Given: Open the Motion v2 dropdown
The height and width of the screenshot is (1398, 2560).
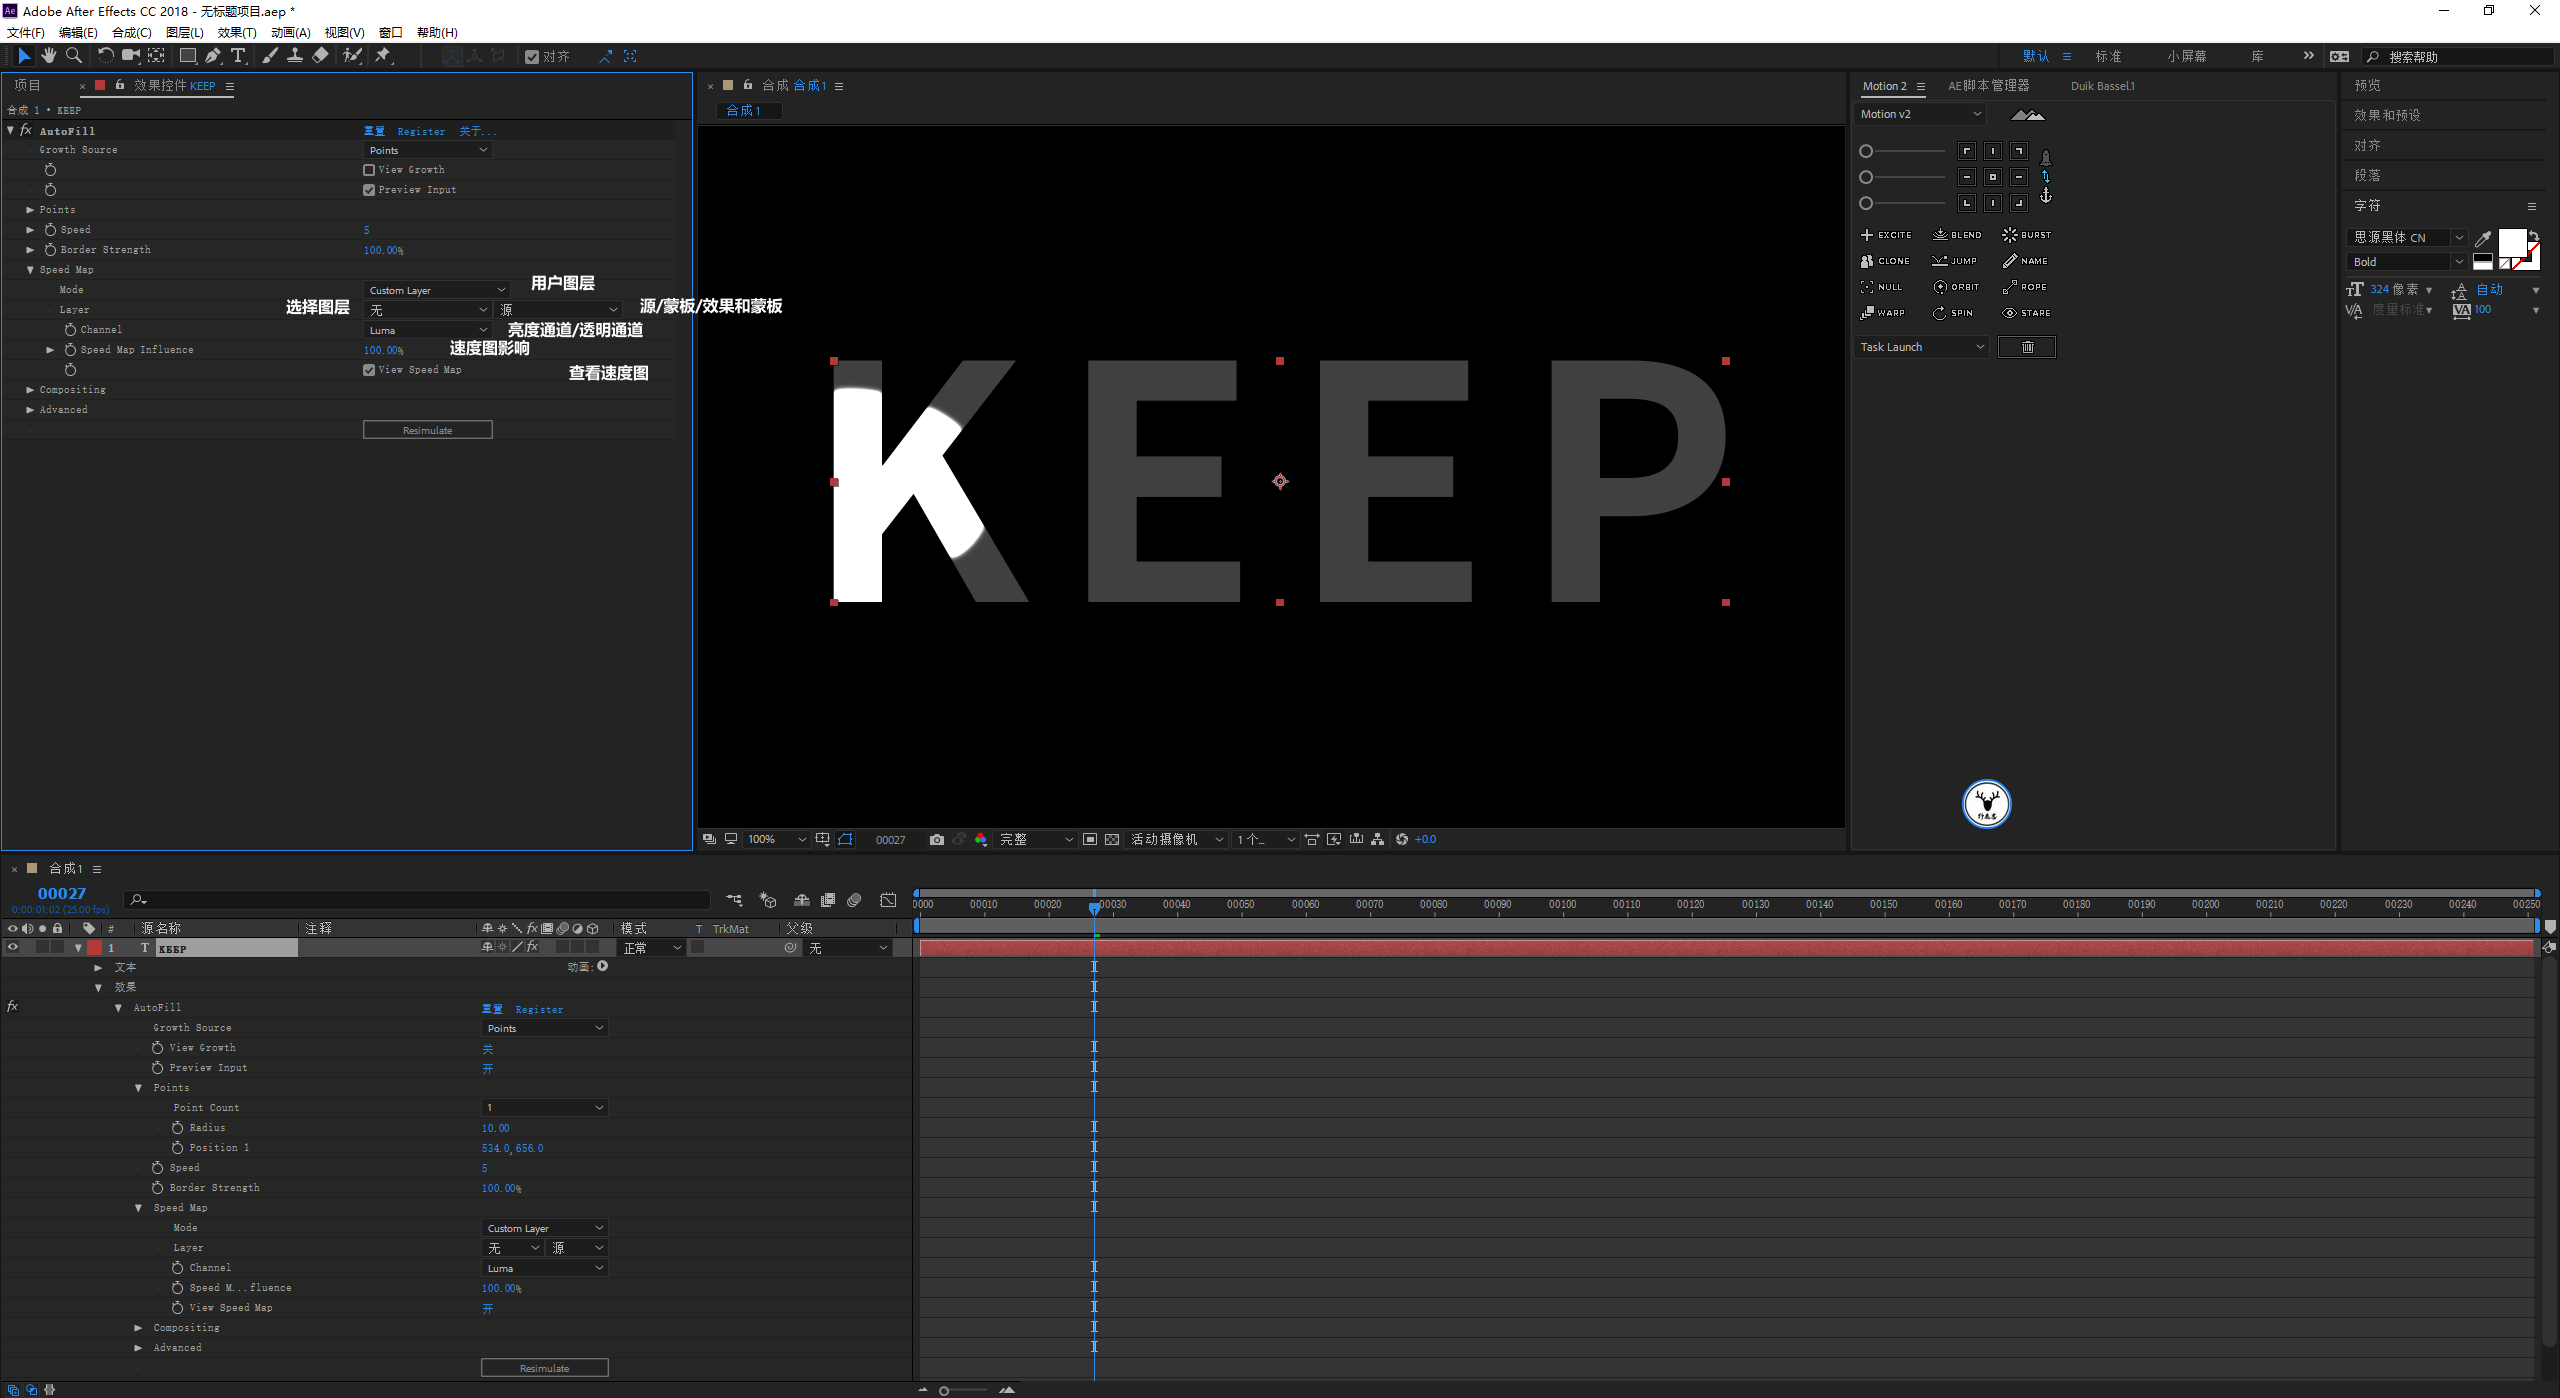Looking at the screenshot, I should coord(1920,114).
